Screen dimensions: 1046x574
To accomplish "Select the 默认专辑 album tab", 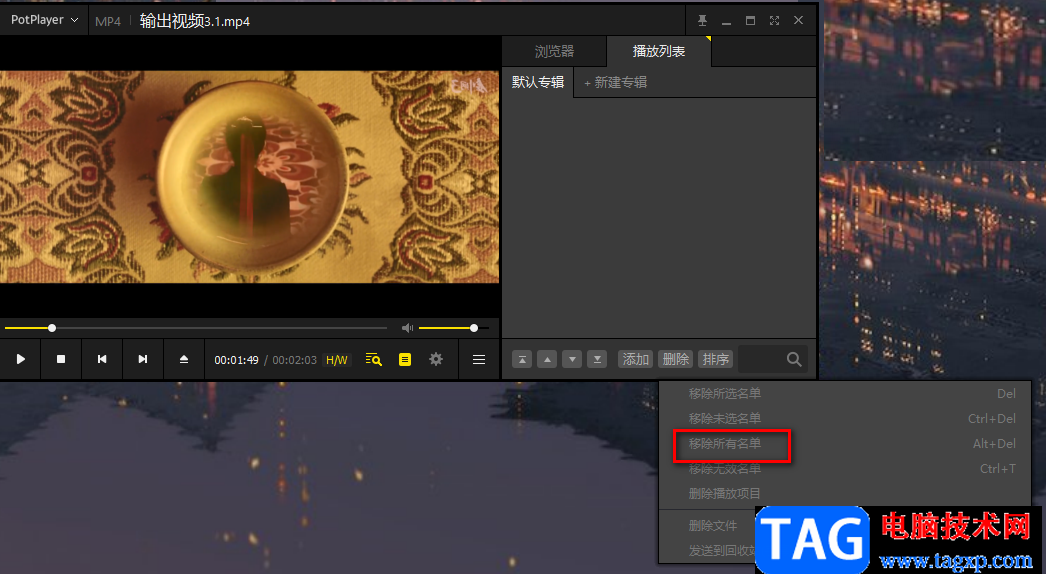I will tap(538, 82).
